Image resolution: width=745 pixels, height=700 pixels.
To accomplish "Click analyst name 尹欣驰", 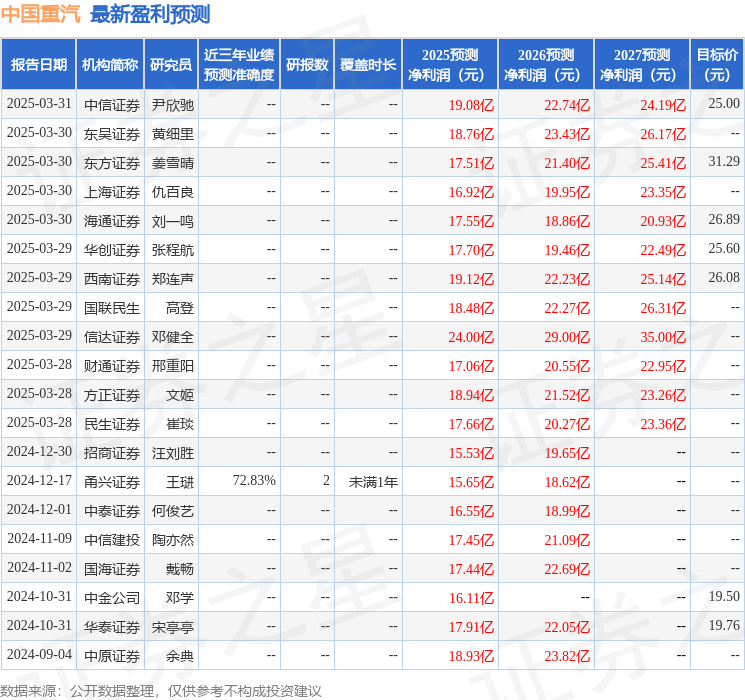I will [172, 105].
